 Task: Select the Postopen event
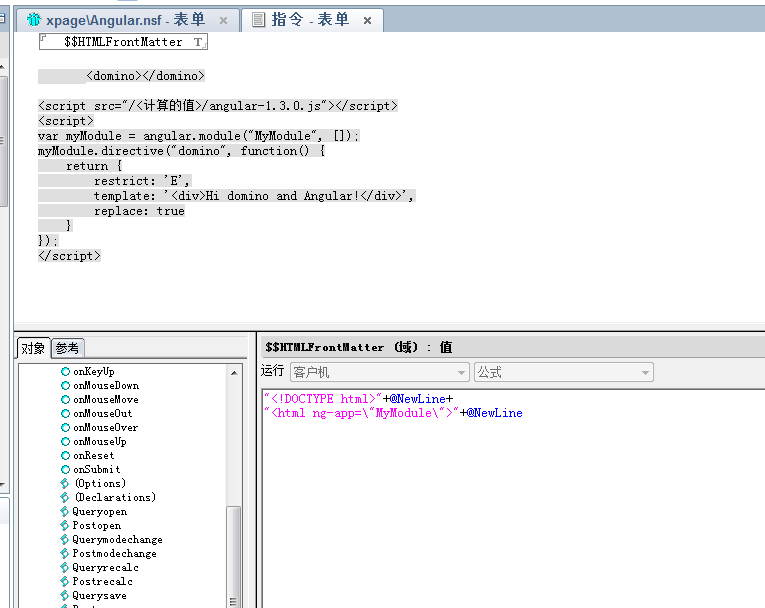pos(97,526)
